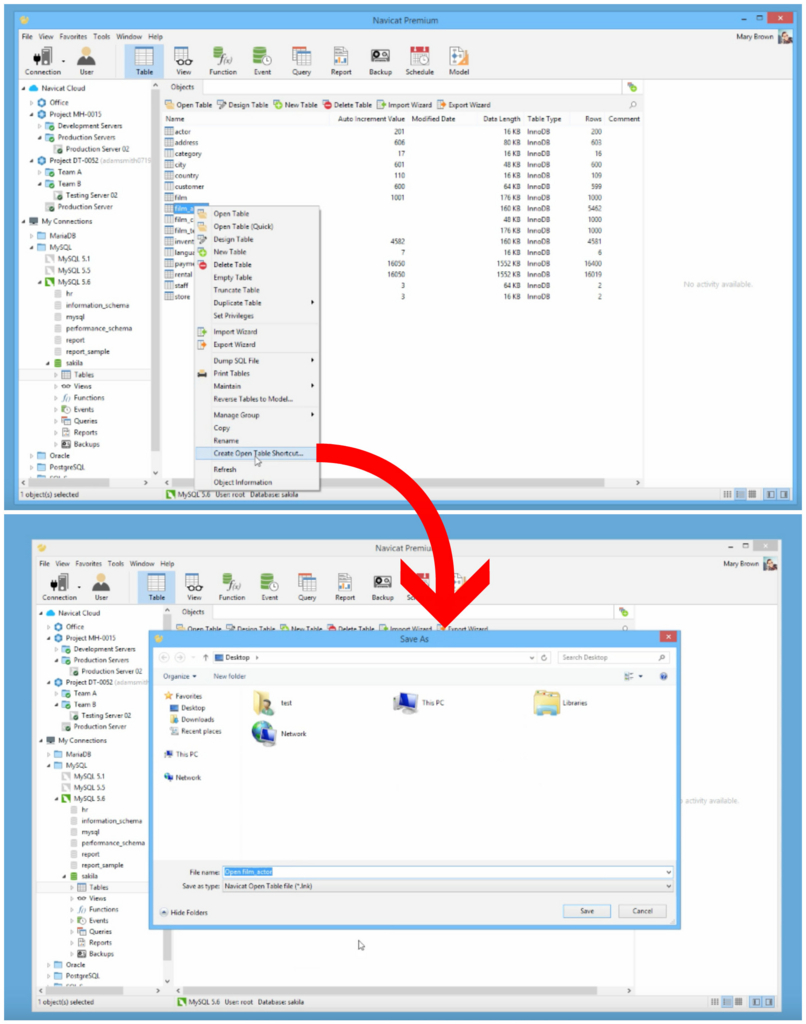Open the Save as type dropdown

point(447,886)
